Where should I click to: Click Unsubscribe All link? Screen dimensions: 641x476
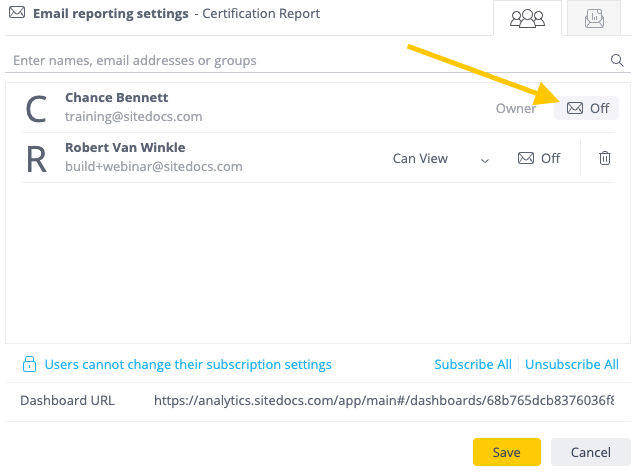(572, 364)
